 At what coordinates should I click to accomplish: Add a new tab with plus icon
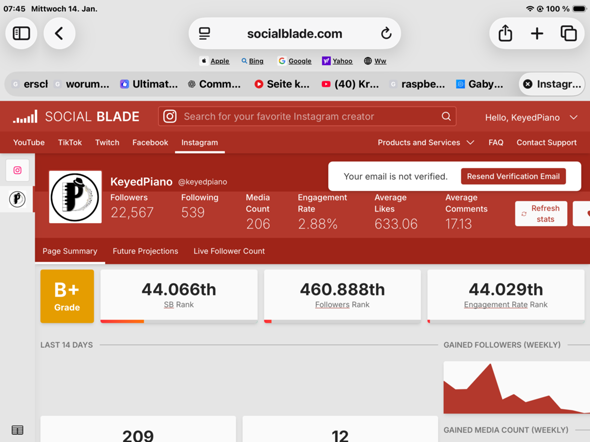537,33
